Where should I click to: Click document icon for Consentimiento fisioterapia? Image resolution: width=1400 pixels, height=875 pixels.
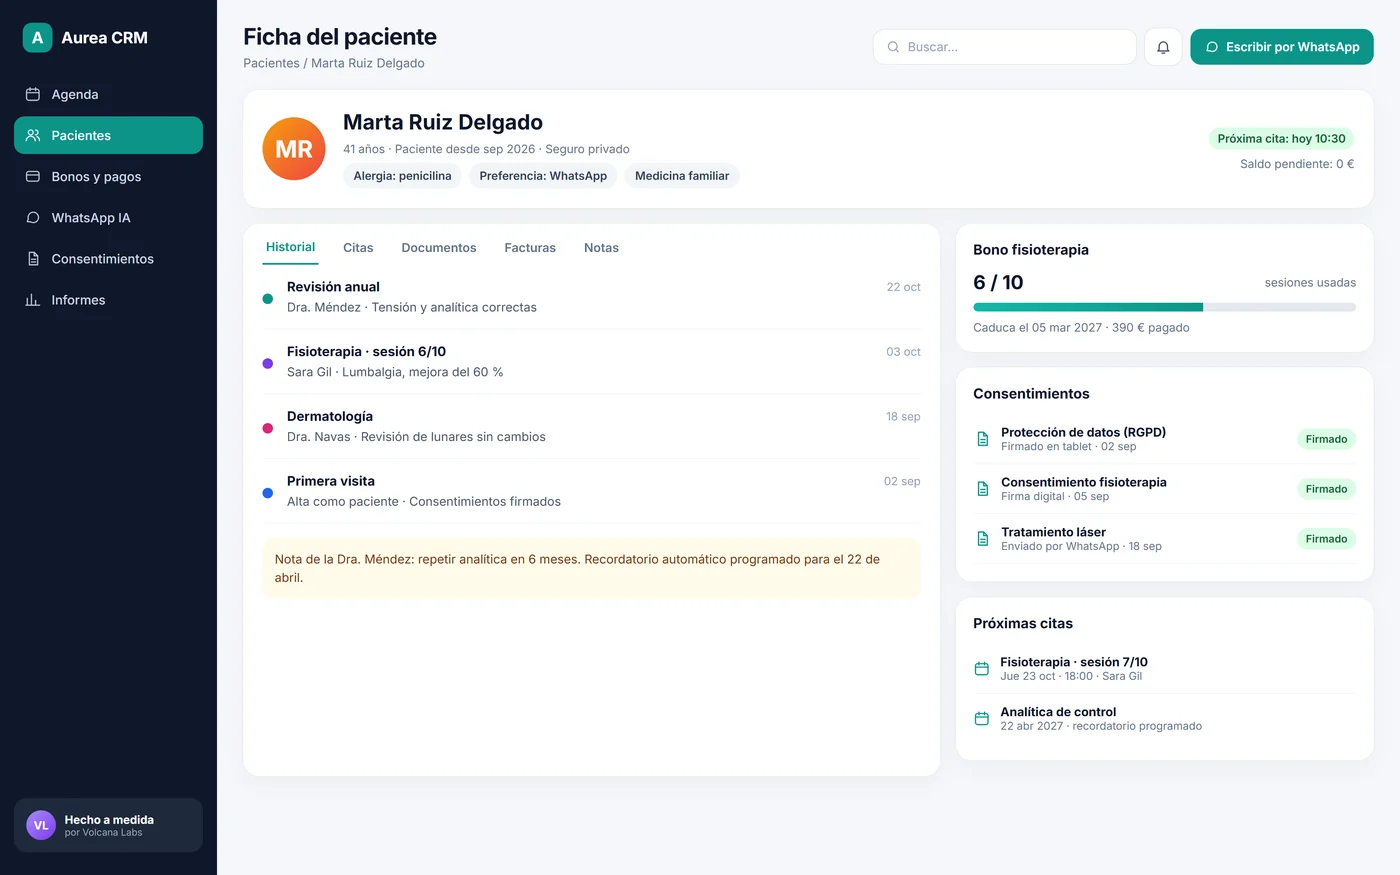[x=982, y=489]
